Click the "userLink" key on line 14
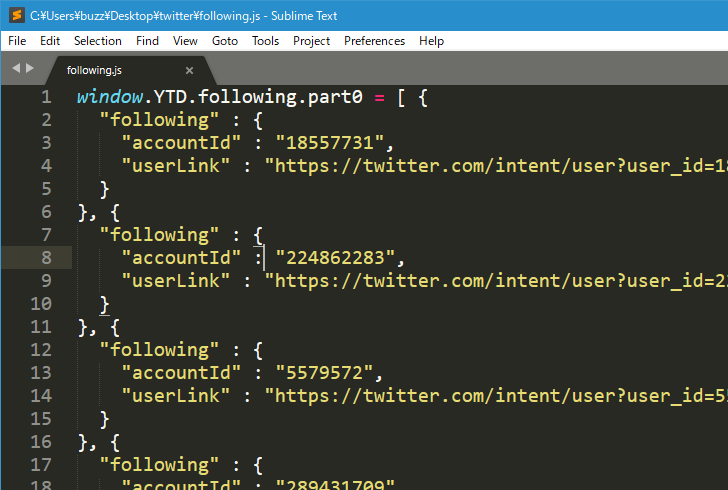Screen dimensions: 728x490 click(x=176, y=396)
